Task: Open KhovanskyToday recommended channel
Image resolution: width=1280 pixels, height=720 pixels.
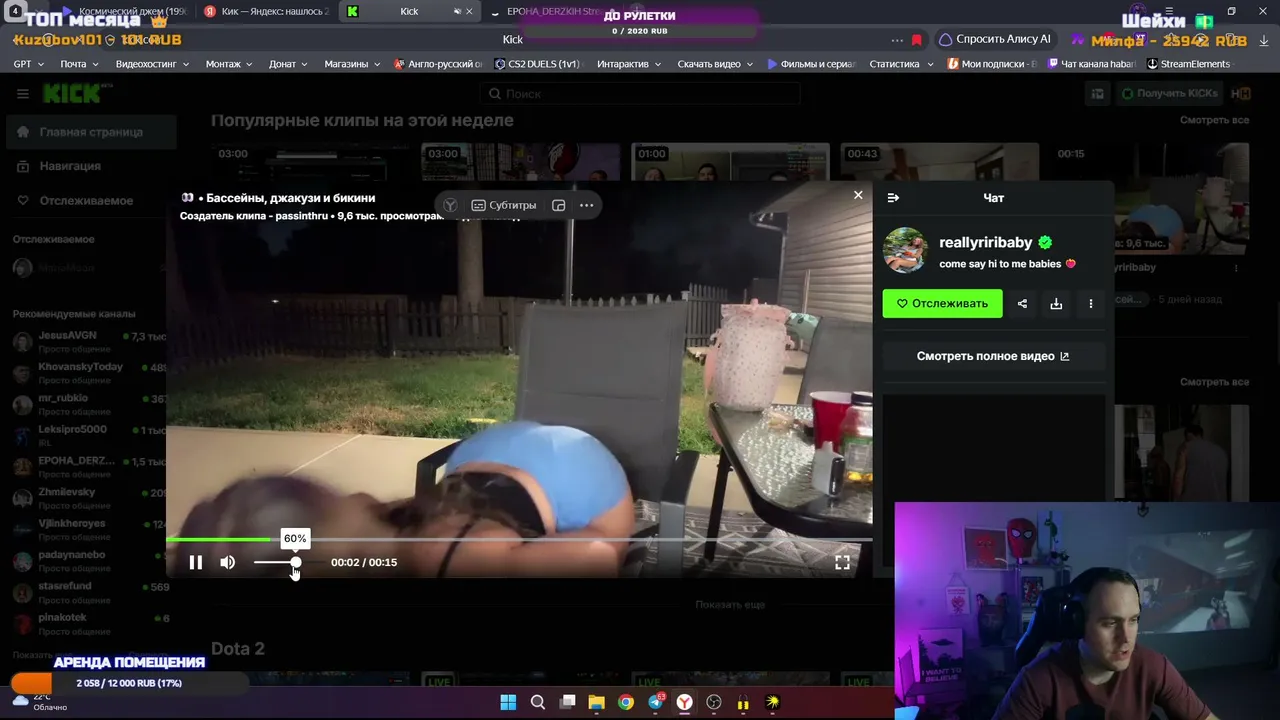Action: coord(90,373)
